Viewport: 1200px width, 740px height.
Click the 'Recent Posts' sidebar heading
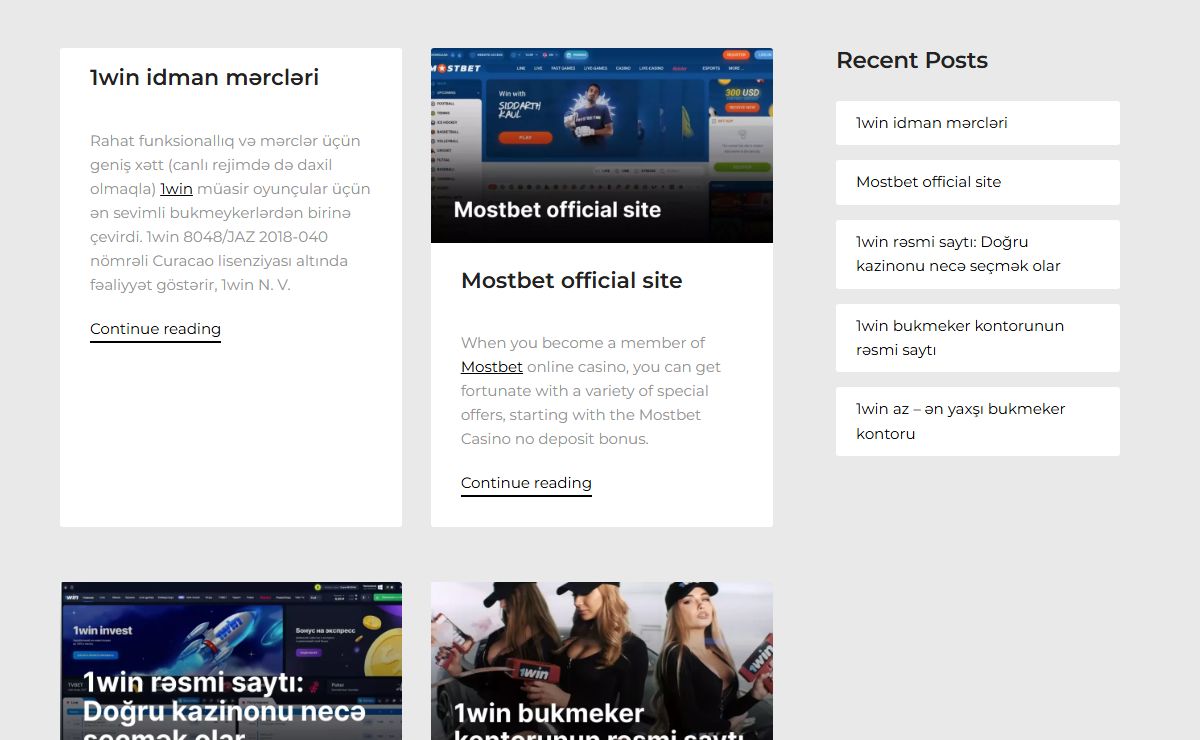(x=911, y=60)
